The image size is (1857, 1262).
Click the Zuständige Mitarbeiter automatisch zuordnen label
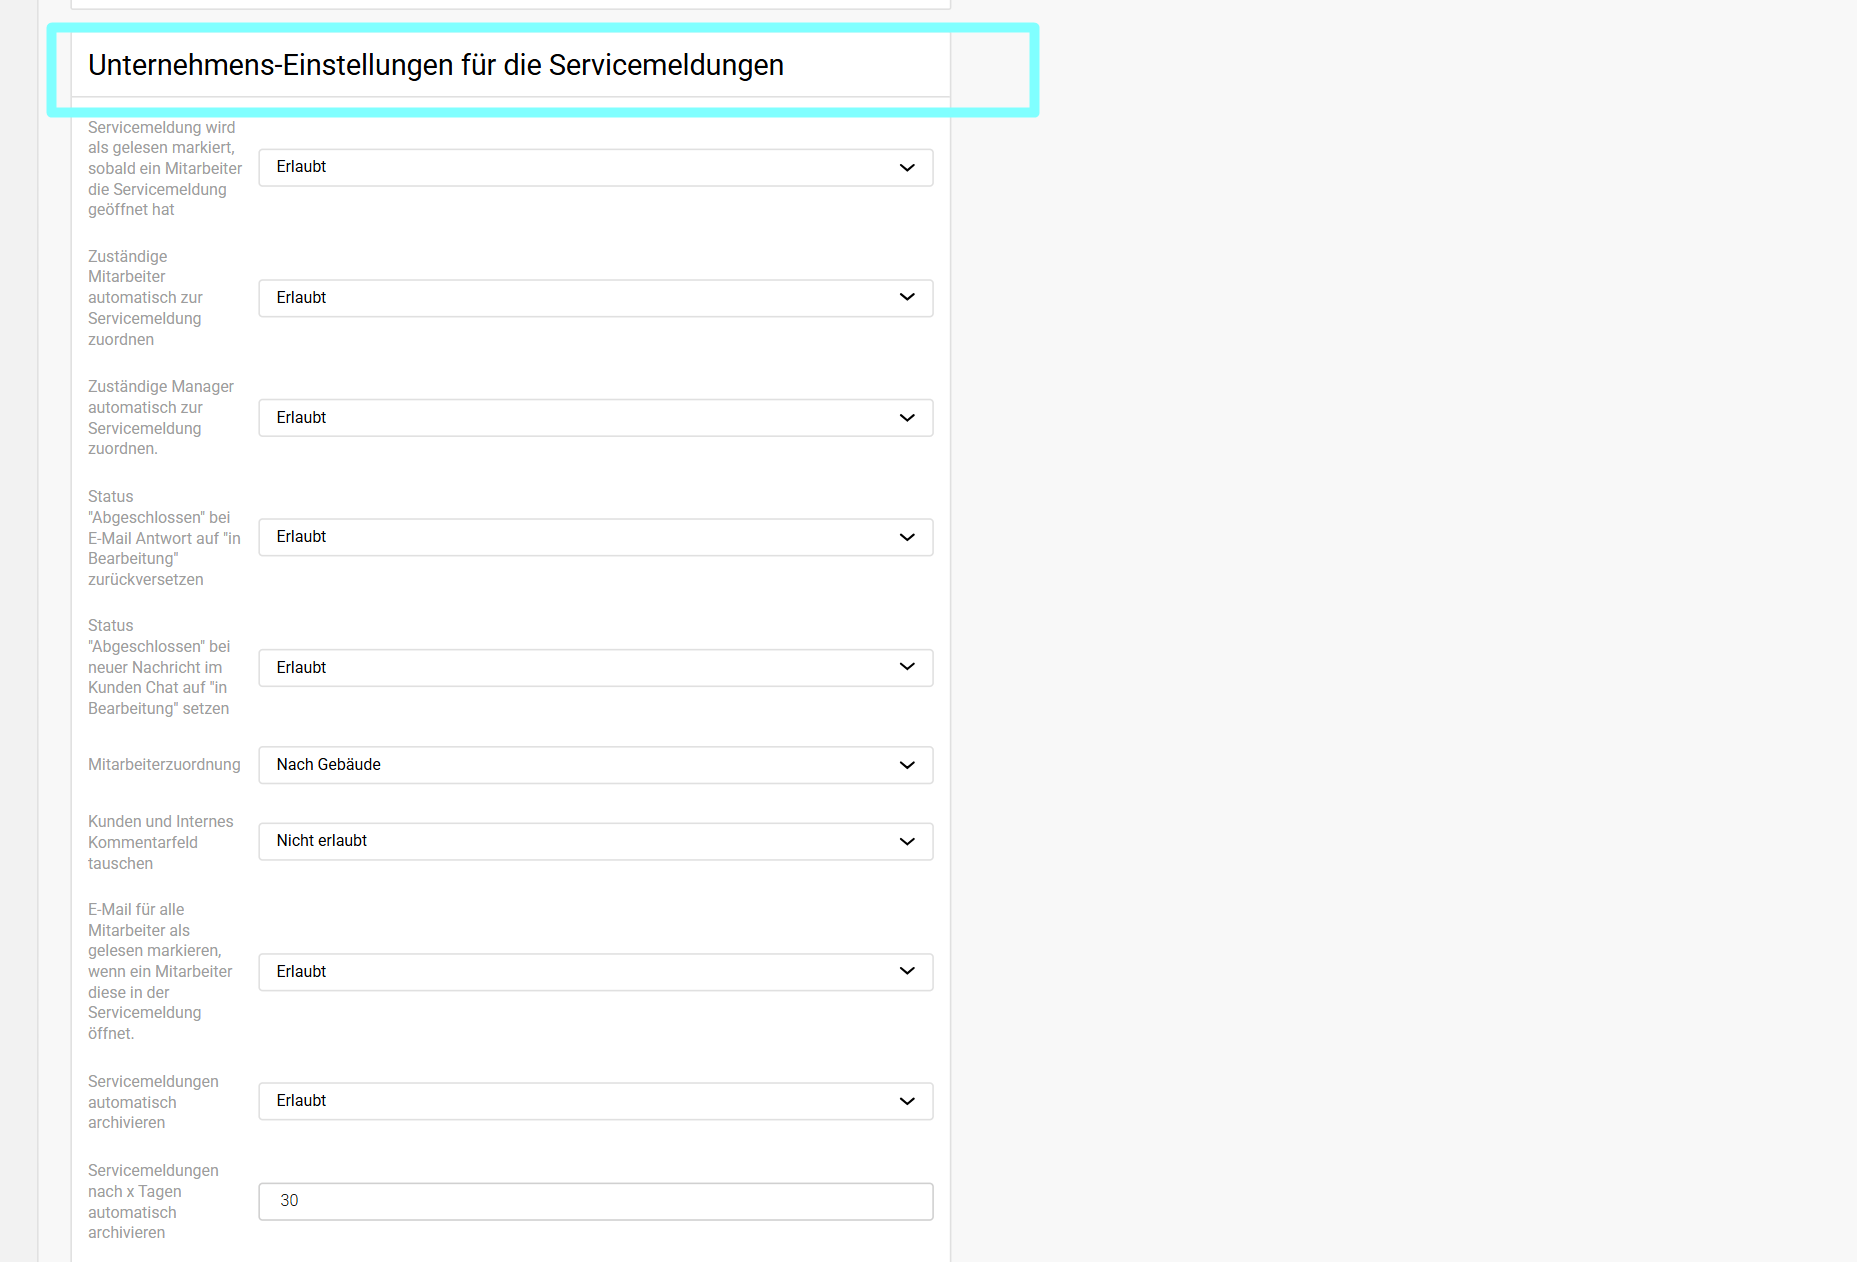145,298
